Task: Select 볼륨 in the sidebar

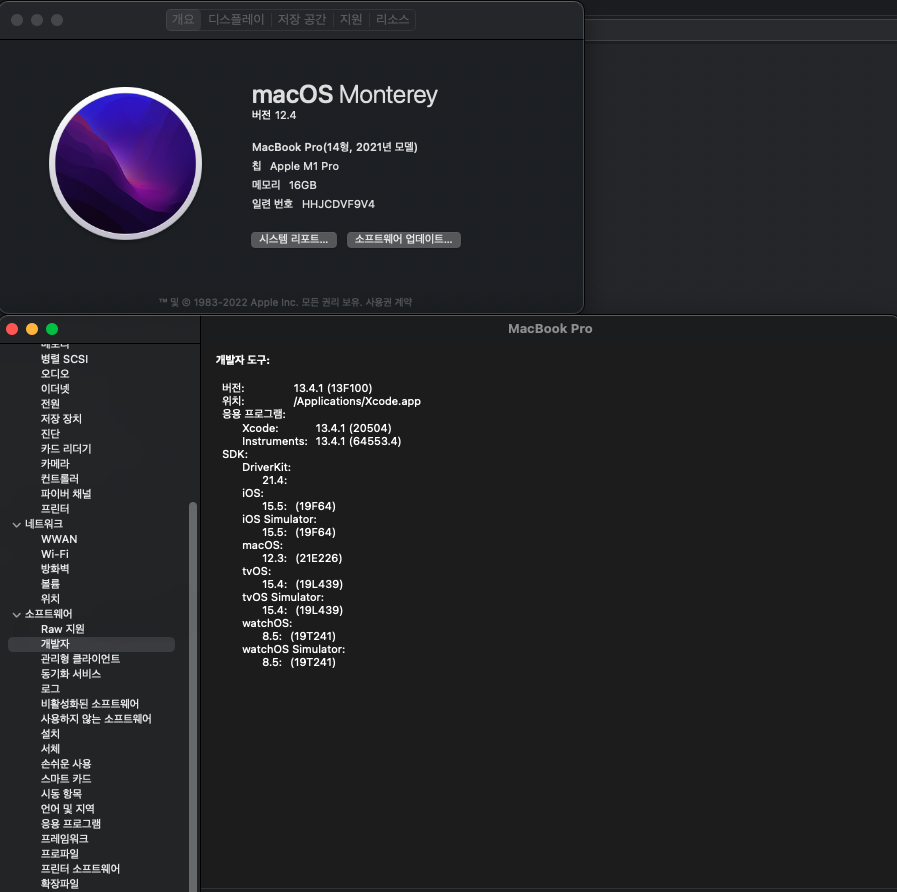Action: (50, 584)
